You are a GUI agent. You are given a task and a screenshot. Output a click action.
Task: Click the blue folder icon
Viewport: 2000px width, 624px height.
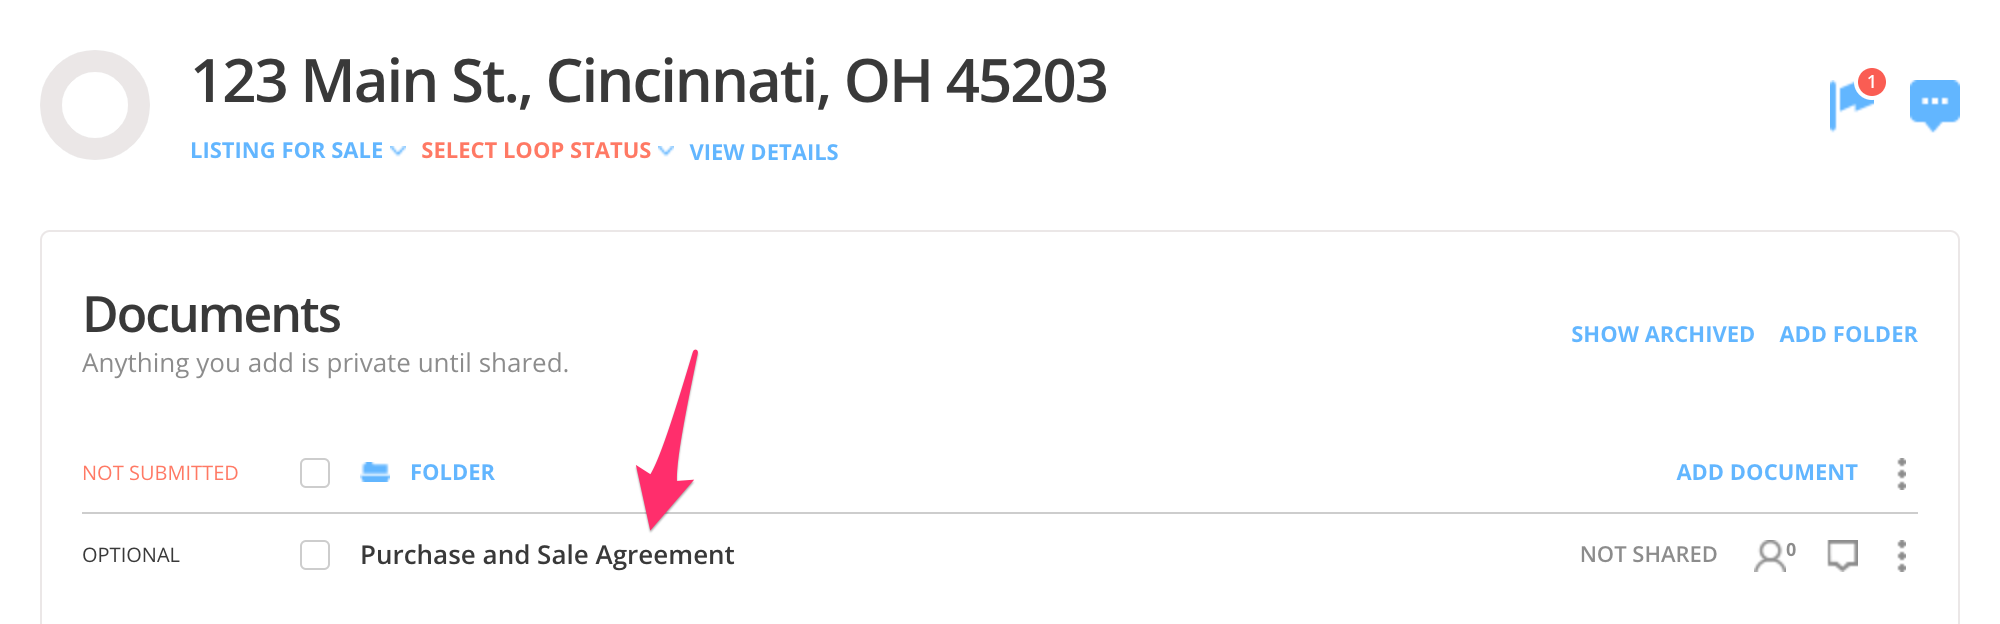pyautogui.click(x=375, y=472)
